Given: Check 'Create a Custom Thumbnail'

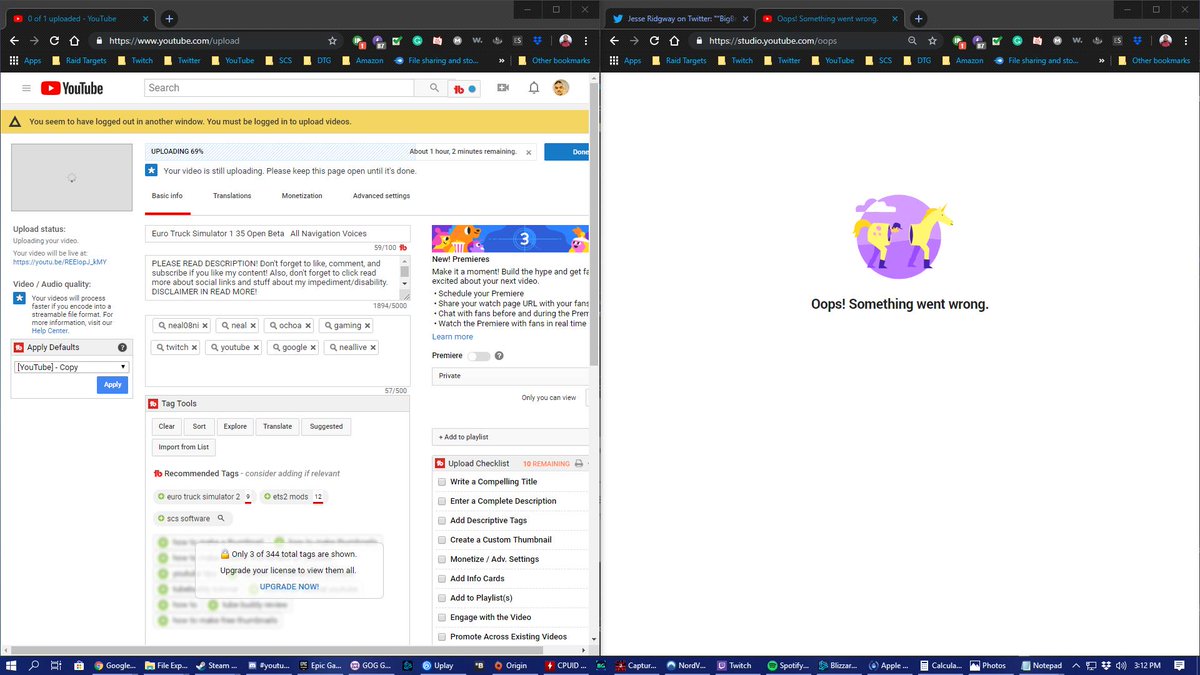Looking at the screenshot, I should 442,540.
